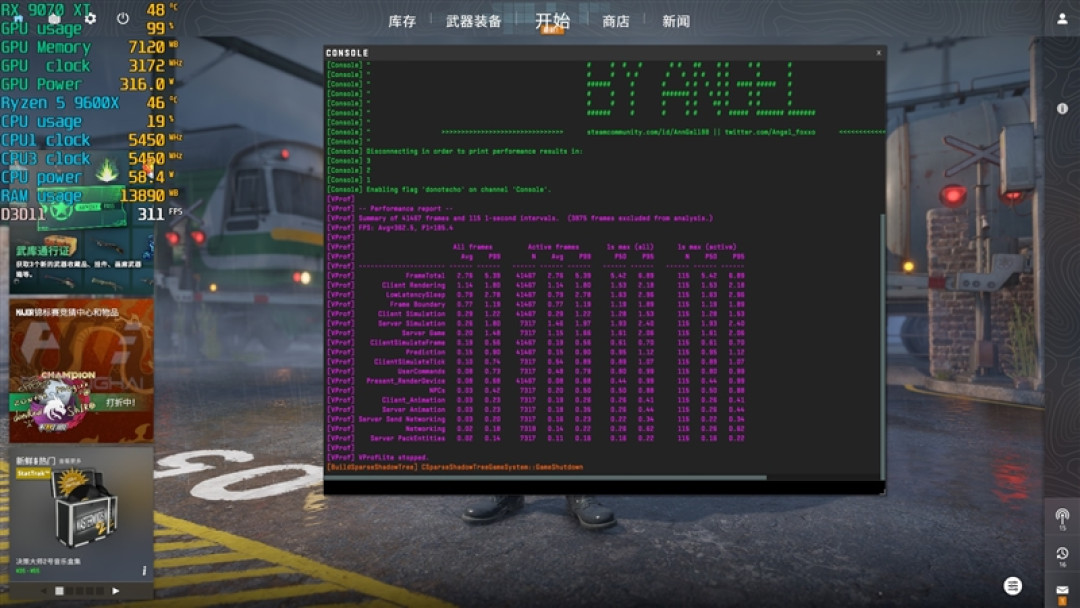Open the StatTrak music kit box card
The height and width of the screenshot is (608, 1080).
coord(81,515)
